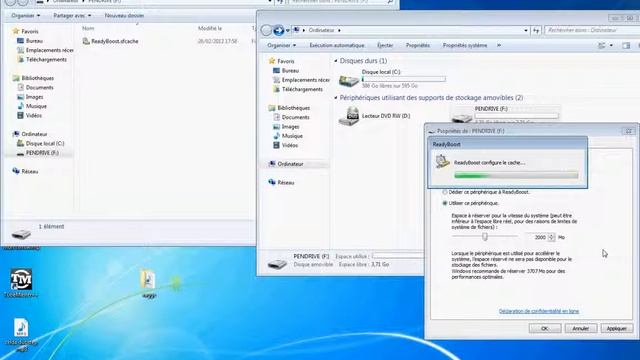The image size is (640, 360).
Task: Open view options dropdown arrow
Action: 611,45
